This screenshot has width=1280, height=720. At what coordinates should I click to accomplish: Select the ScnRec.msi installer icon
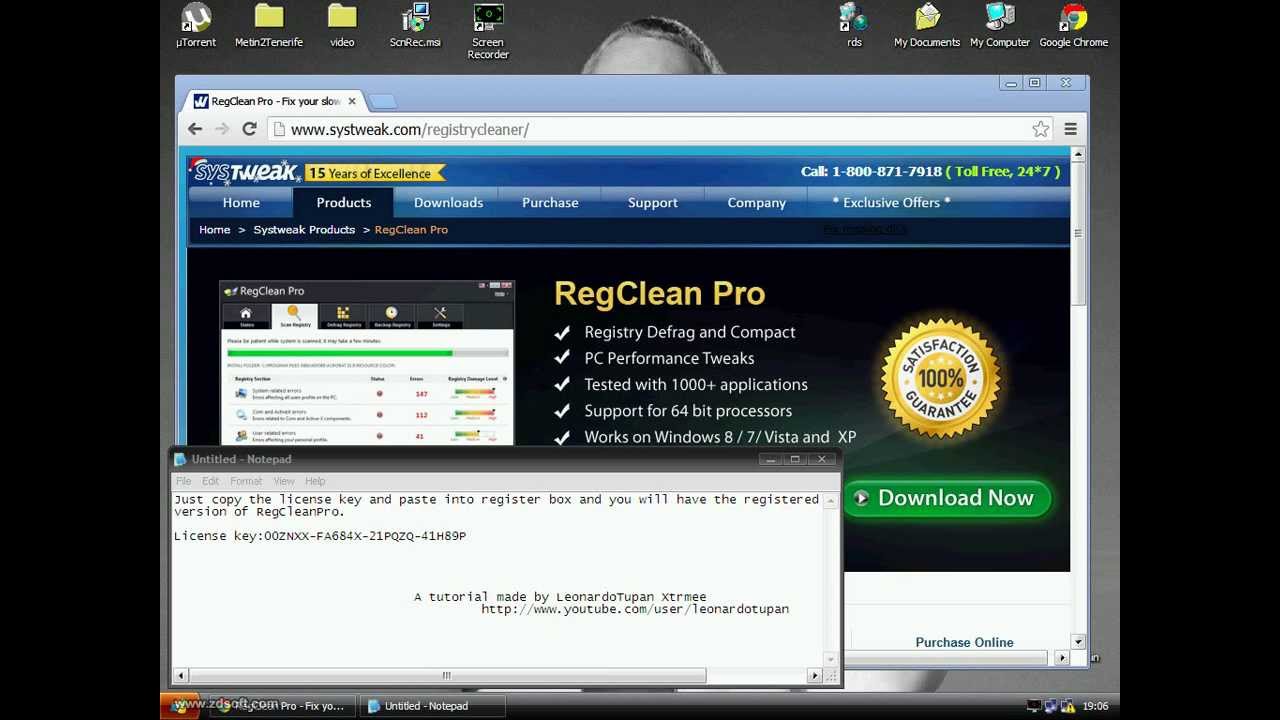click(x=415, y=25)
